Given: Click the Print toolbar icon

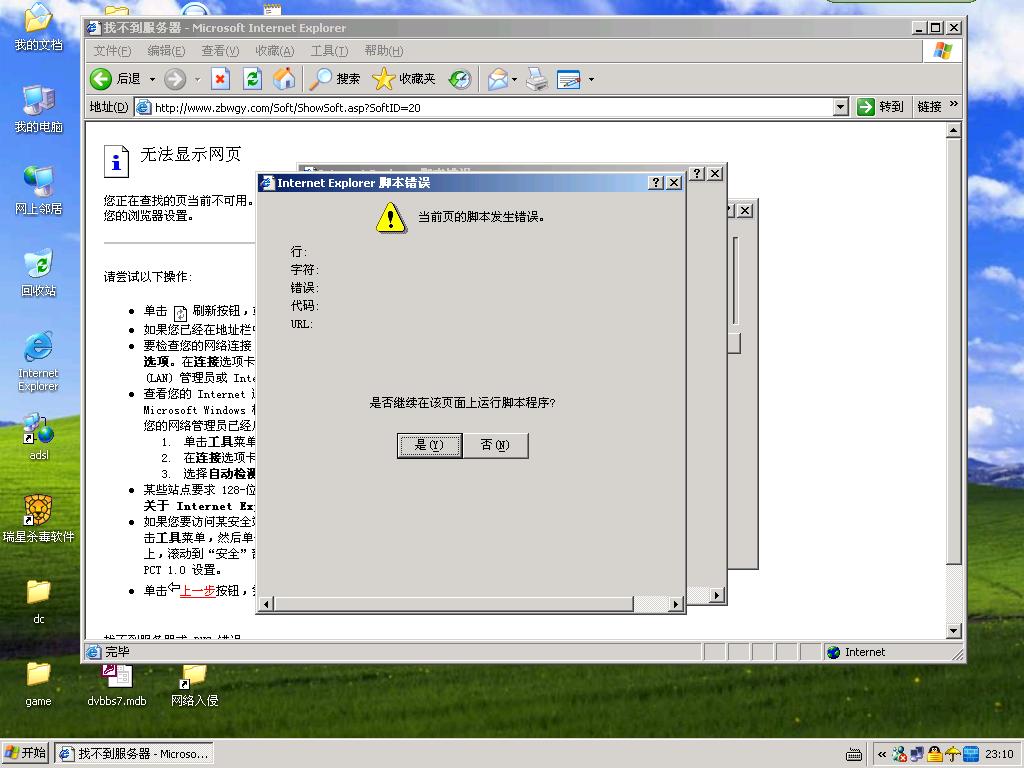Looking at the screenshot, I should coord(537,80).
